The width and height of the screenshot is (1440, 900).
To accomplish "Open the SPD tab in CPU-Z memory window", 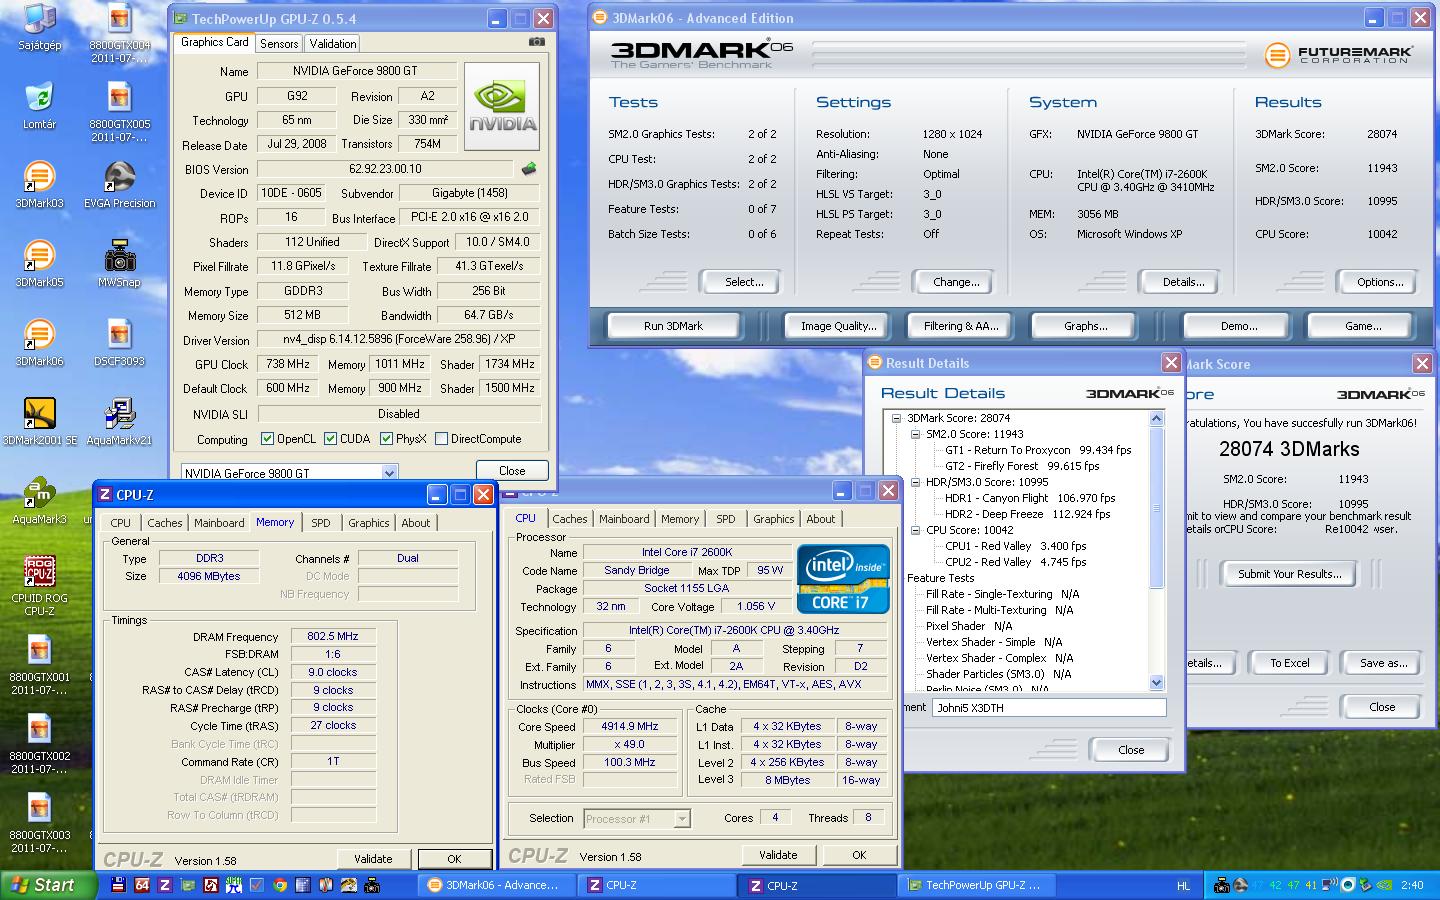I will tap(320, 523).
